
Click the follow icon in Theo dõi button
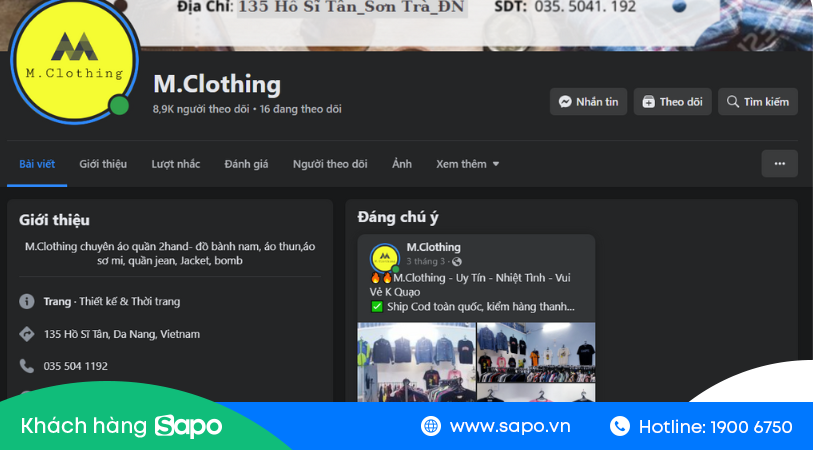pos(649,102)
